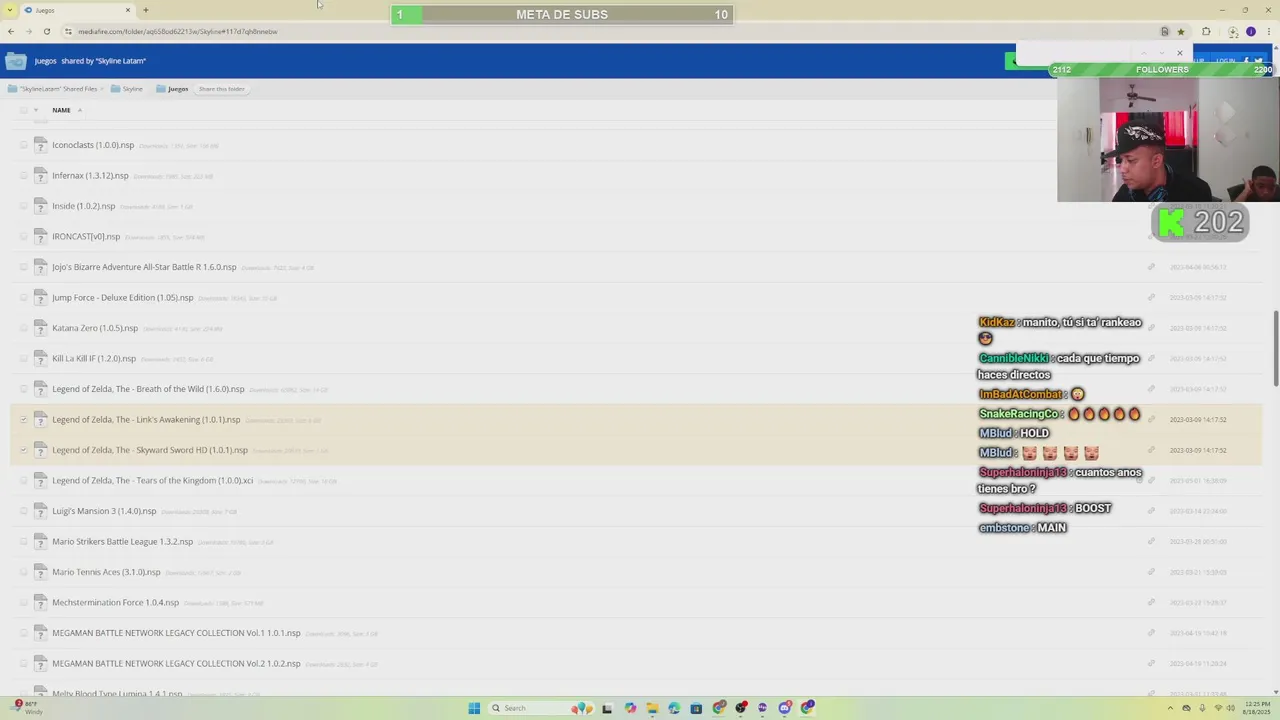
Task: Copy link icon for MEGAMAN Legacy Collection Vol.2 row
Action: tap(1151, 664)
